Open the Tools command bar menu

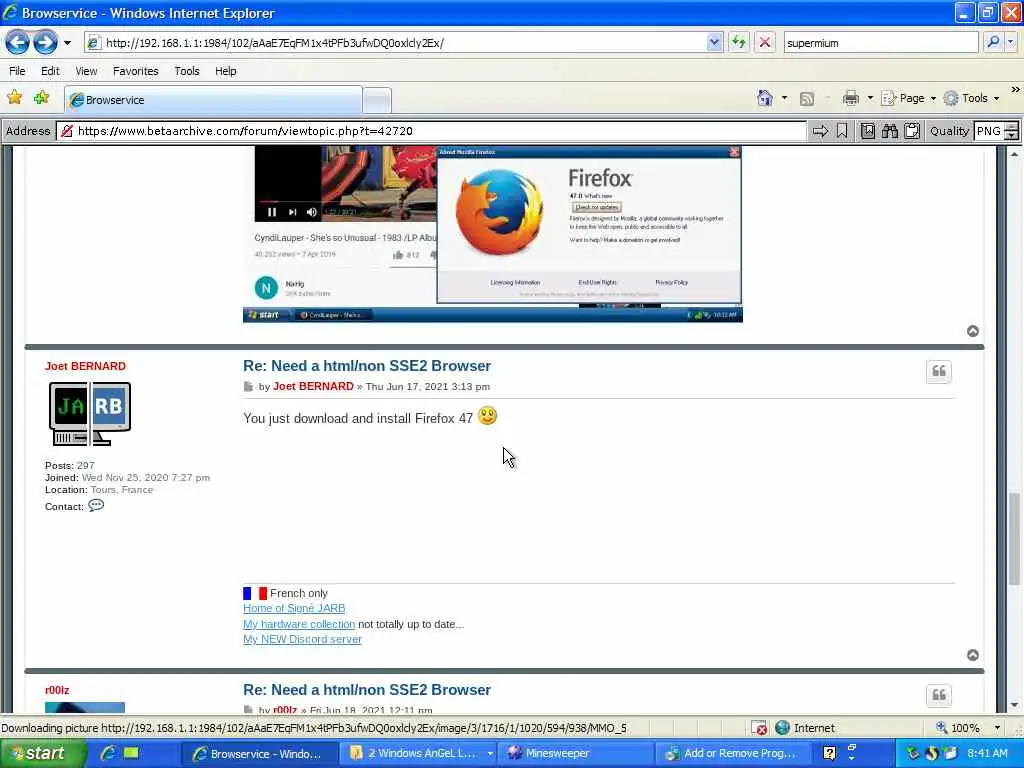pyautogui.click(x=971, y=99)
